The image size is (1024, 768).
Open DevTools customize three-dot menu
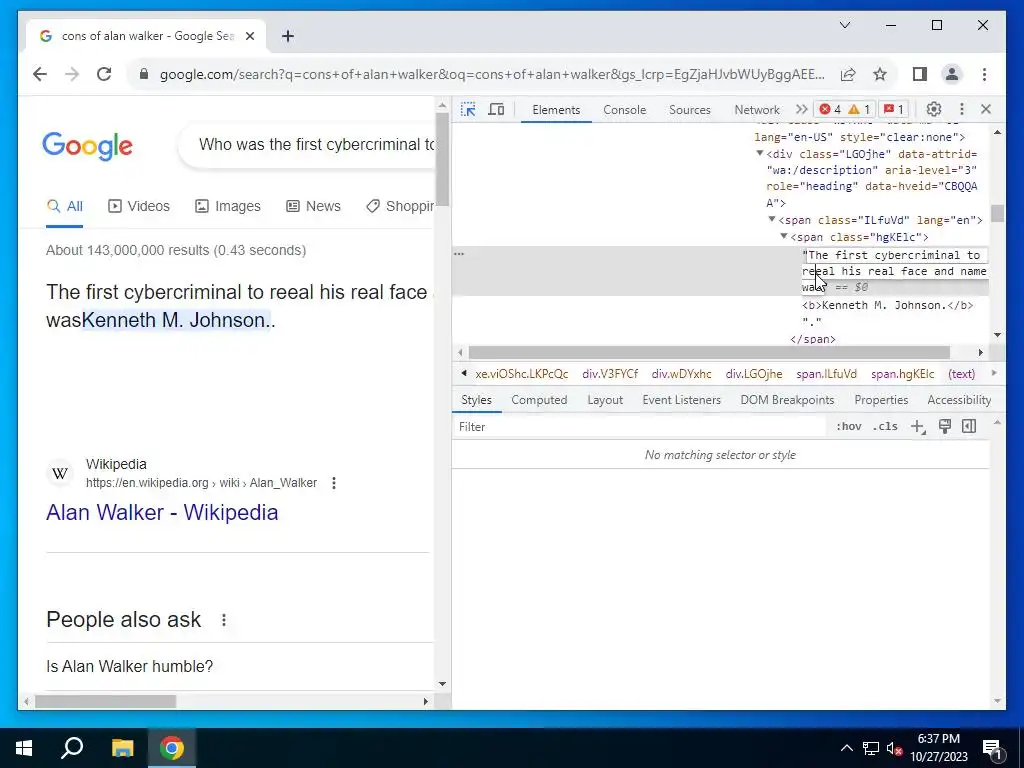(x=961, y=109)
